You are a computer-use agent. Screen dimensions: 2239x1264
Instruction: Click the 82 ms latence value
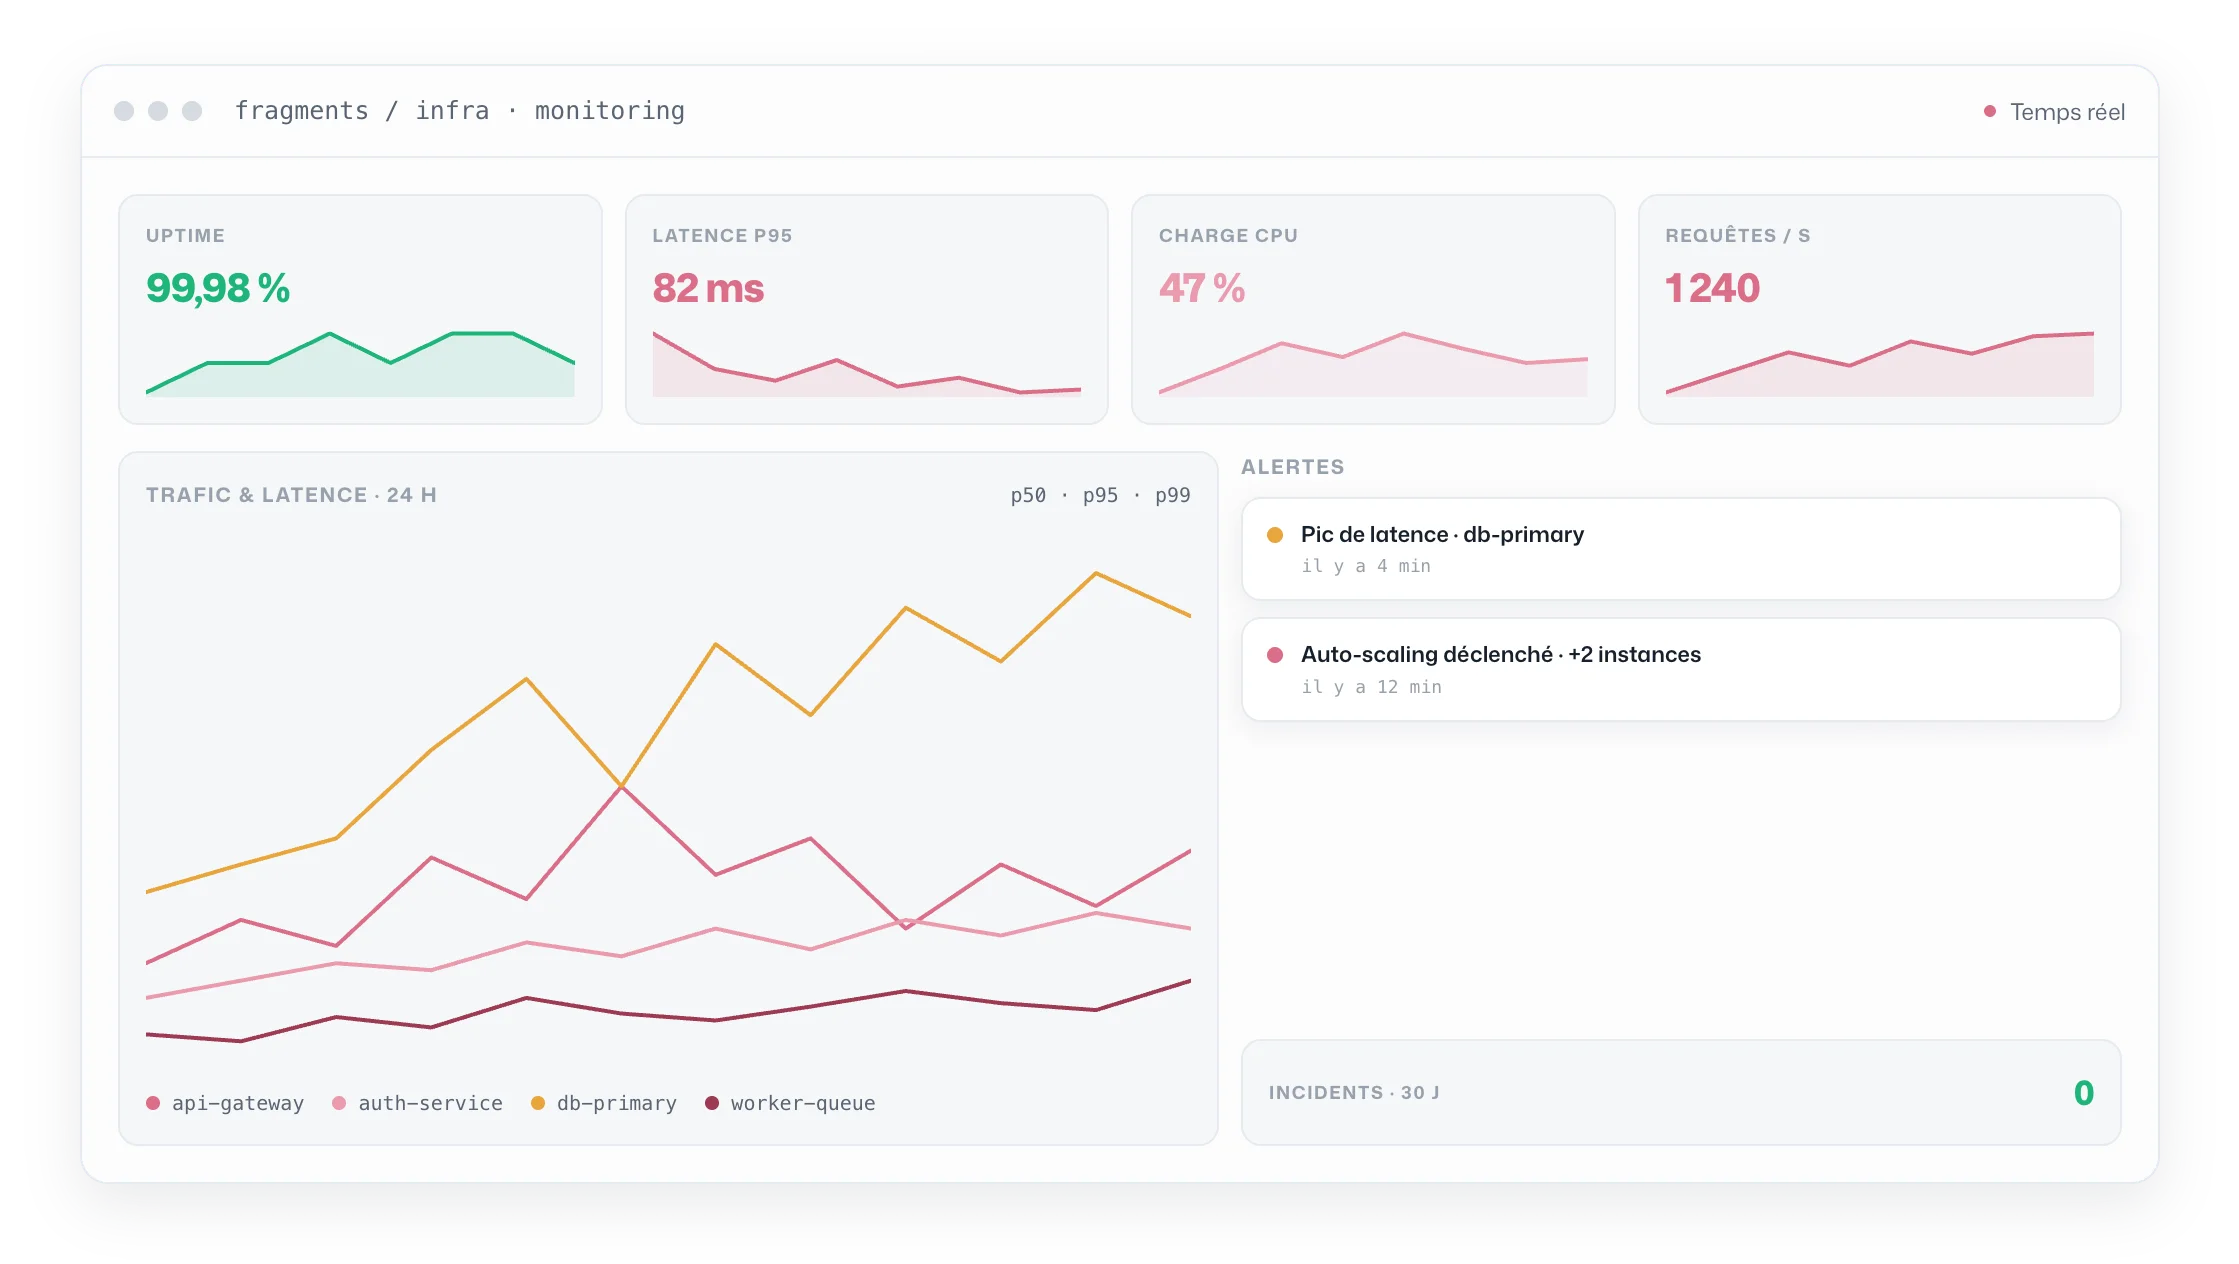pos(708,288)
